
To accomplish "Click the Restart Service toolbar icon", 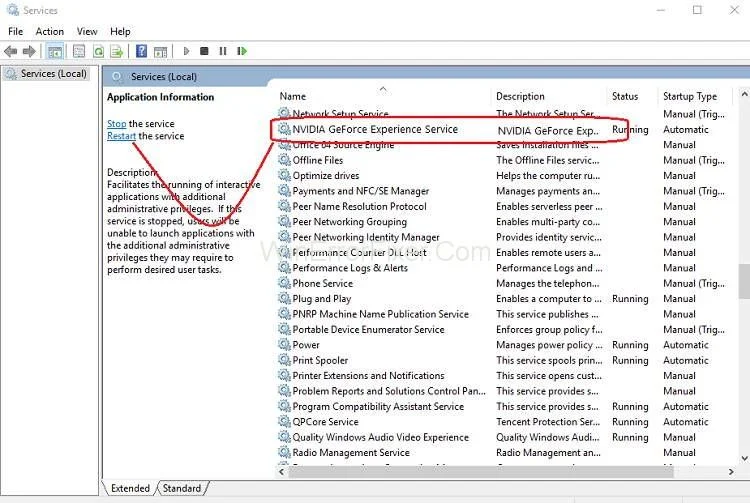I will coord(241,51).
